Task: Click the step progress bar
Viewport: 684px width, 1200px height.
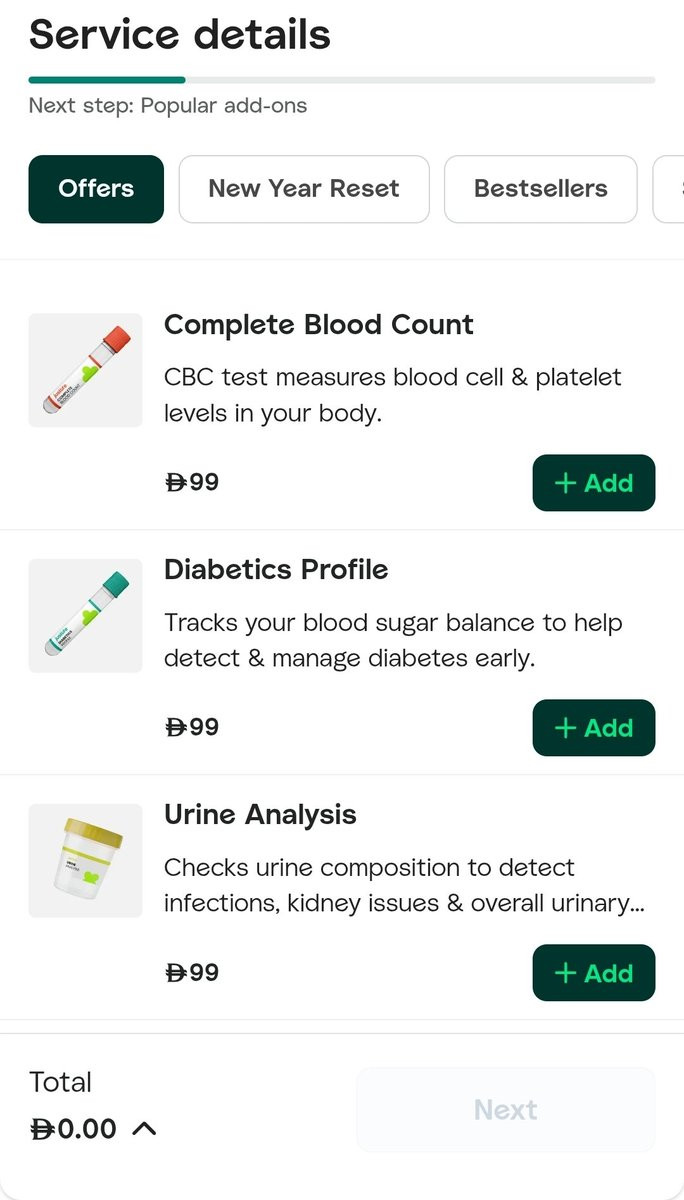Action: click(x=342, y=80)
